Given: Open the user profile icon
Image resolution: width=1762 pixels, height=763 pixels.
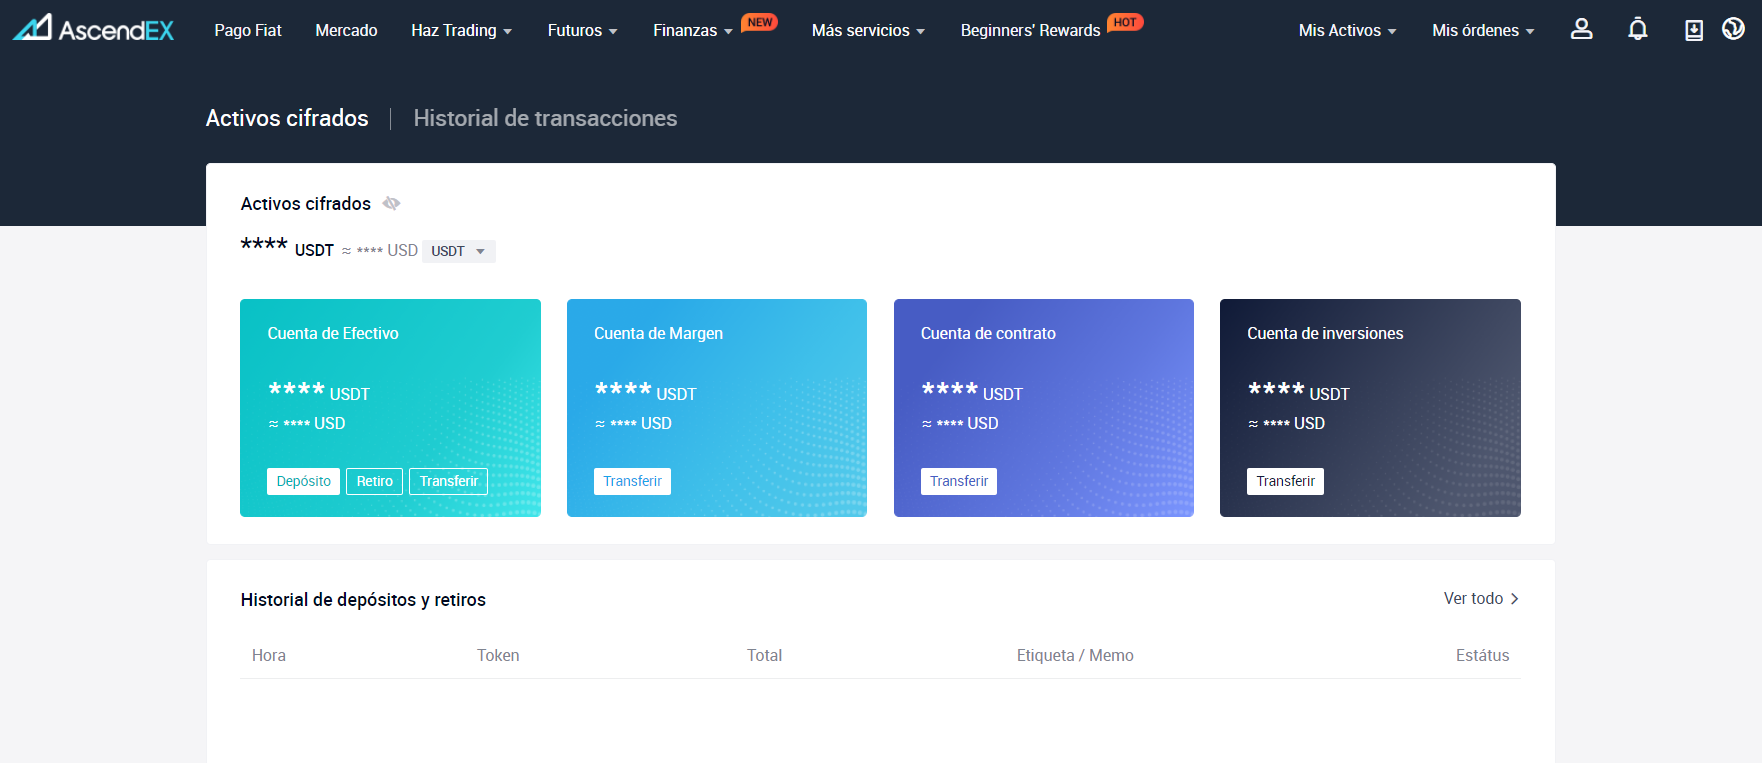Looking at the screenshot, I should (1581, 29).
